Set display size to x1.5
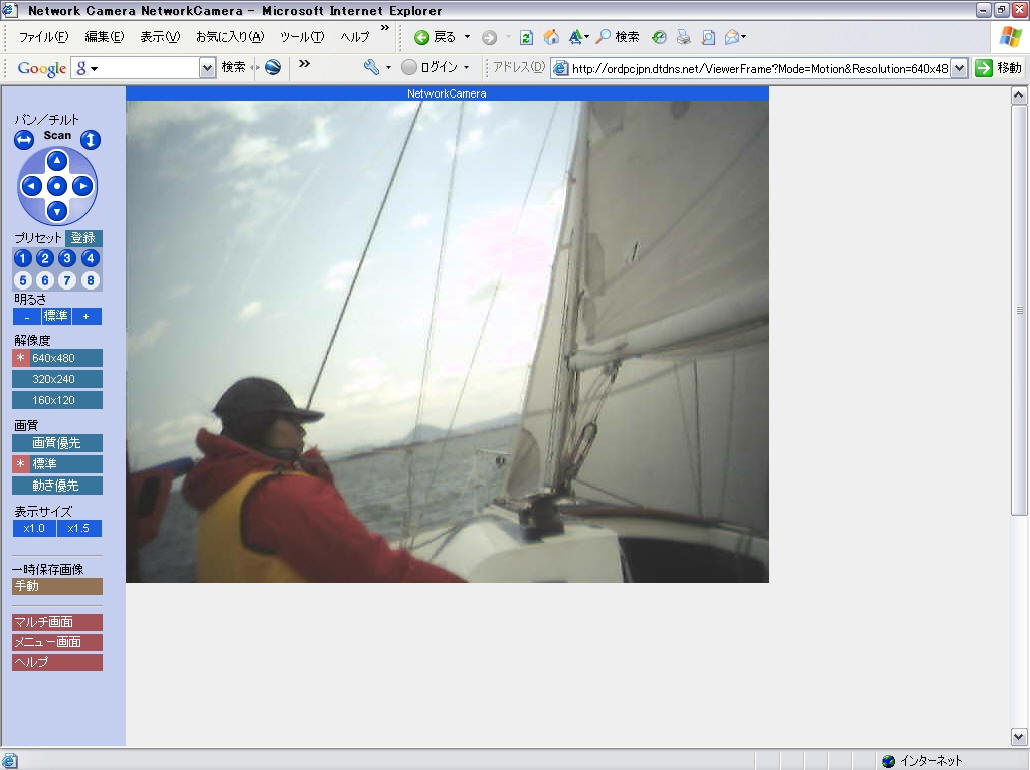Viewport: 1030px width, 770px height. tap(79, 528)
